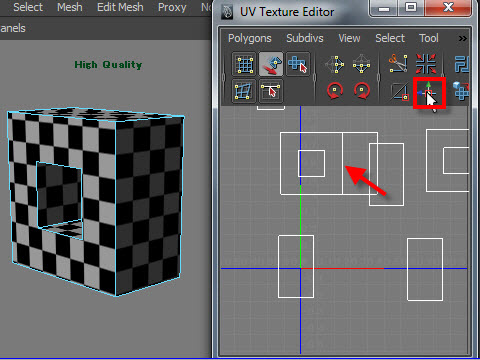Click the High Quality viewport label
480x360 pixels.
[x=108, y=65]
